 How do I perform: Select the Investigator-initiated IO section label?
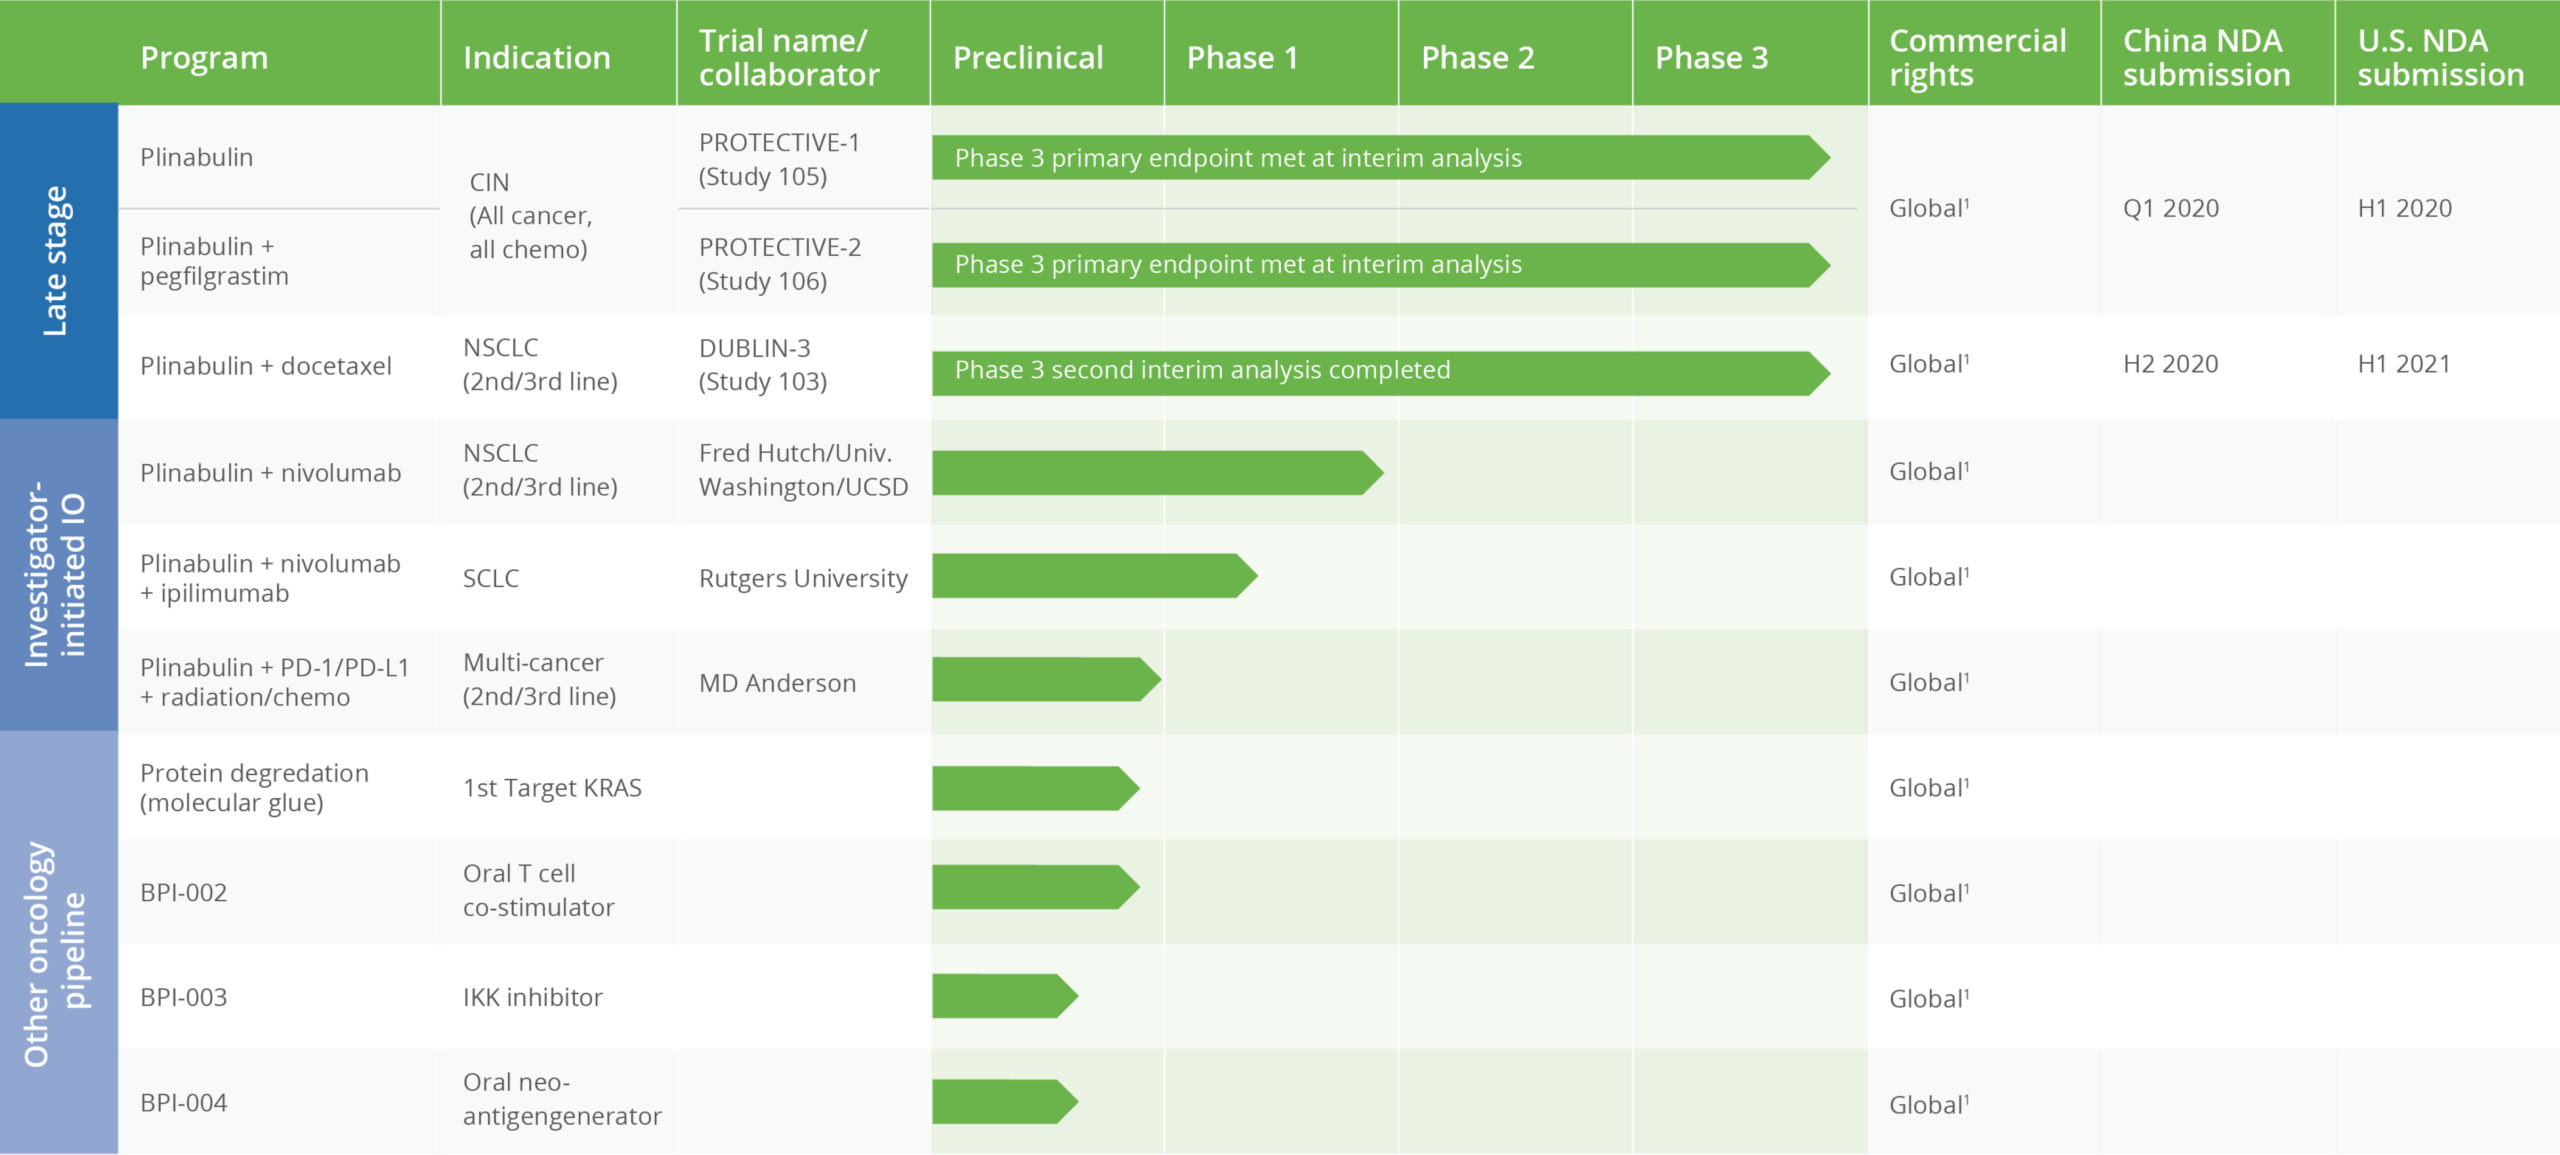(x=57, y=574)
